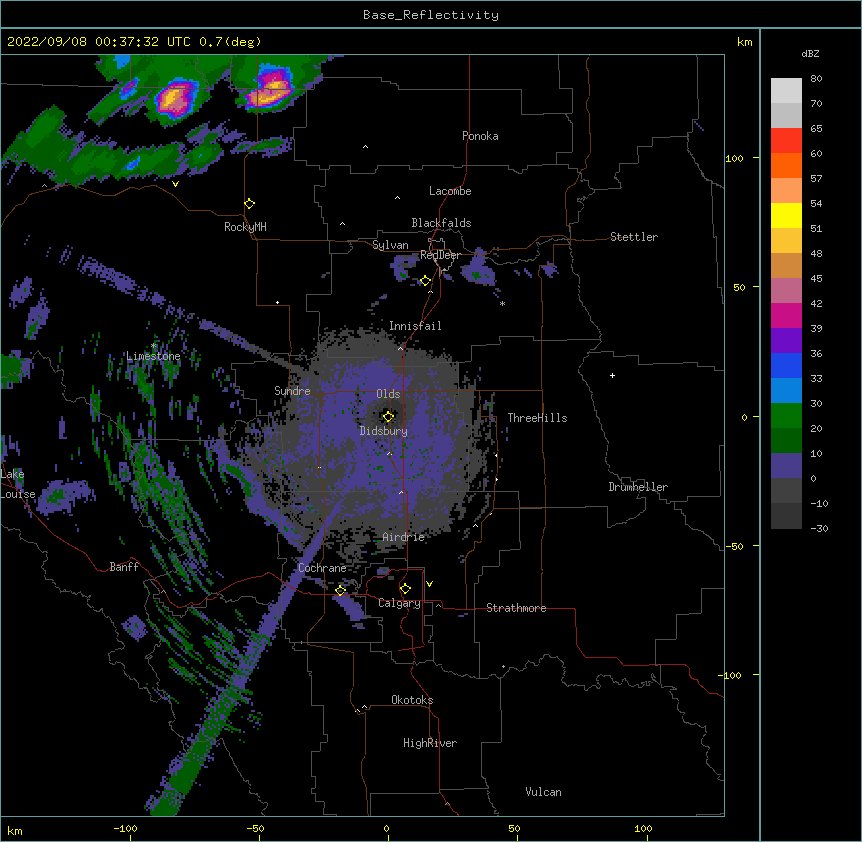Click the Cochrane town label
The width and height of the screenshot is (862, 842).
tap(322, 568)
